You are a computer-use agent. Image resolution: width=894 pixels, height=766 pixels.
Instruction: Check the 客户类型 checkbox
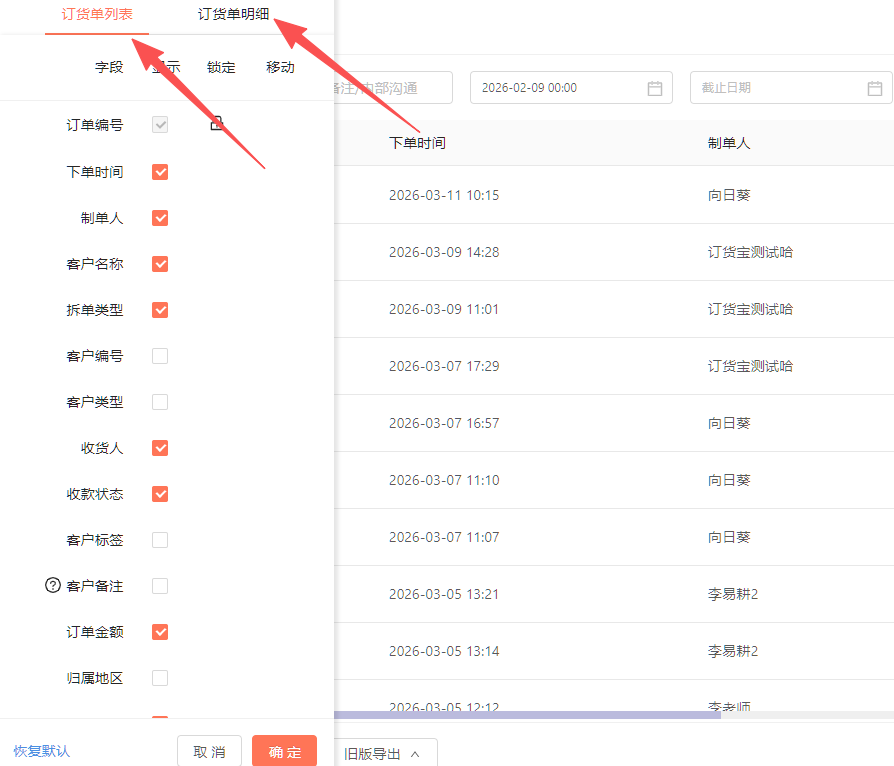pyautogui.click(x=160, y=402)
